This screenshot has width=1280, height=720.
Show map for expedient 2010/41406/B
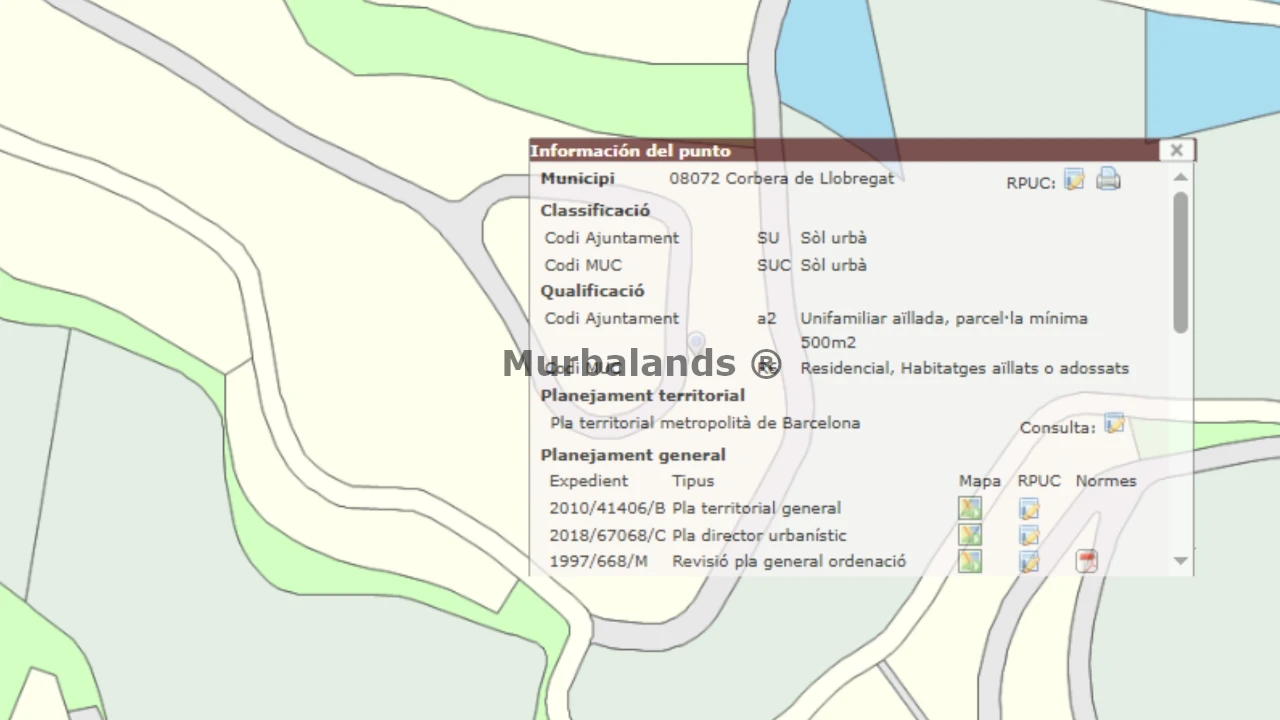tap(970, 508)
